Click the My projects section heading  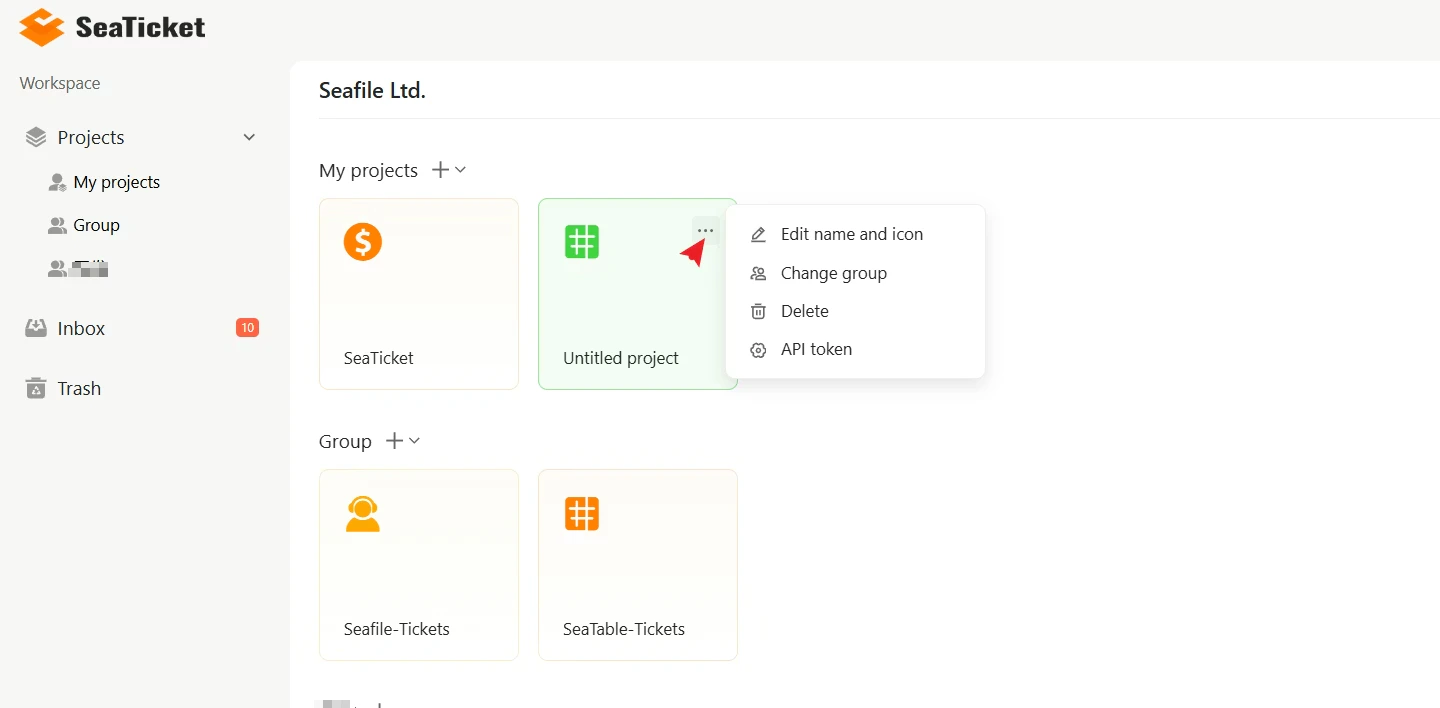[368, 170]
